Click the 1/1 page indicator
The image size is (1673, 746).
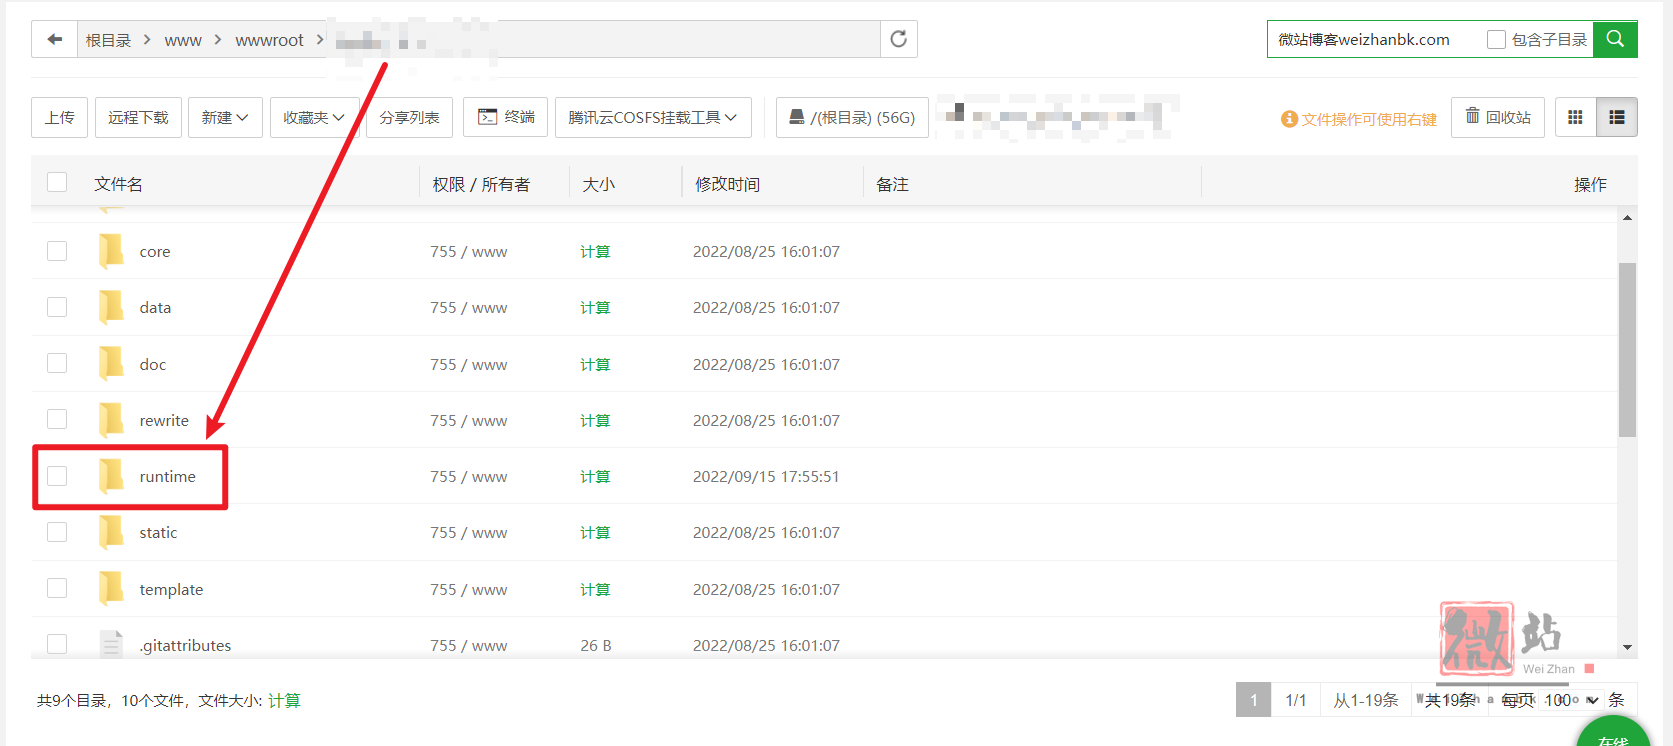click(x=1296, y=700)
